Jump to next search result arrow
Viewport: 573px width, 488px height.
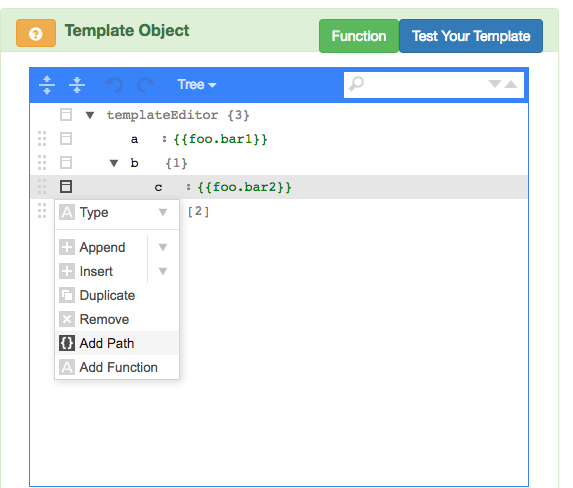[495, 84]
